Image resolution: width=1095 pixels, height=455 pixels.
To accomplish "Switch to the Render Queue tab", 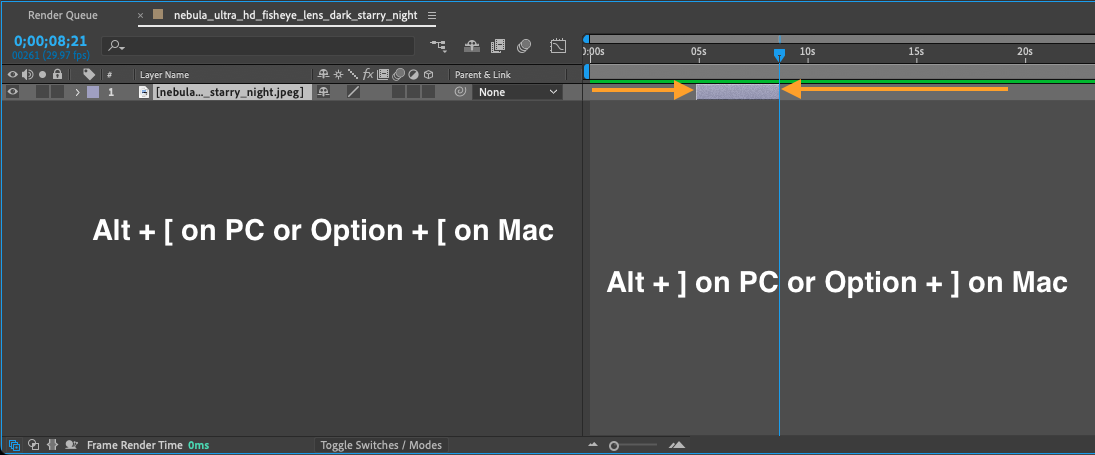I will click(63, 15).
